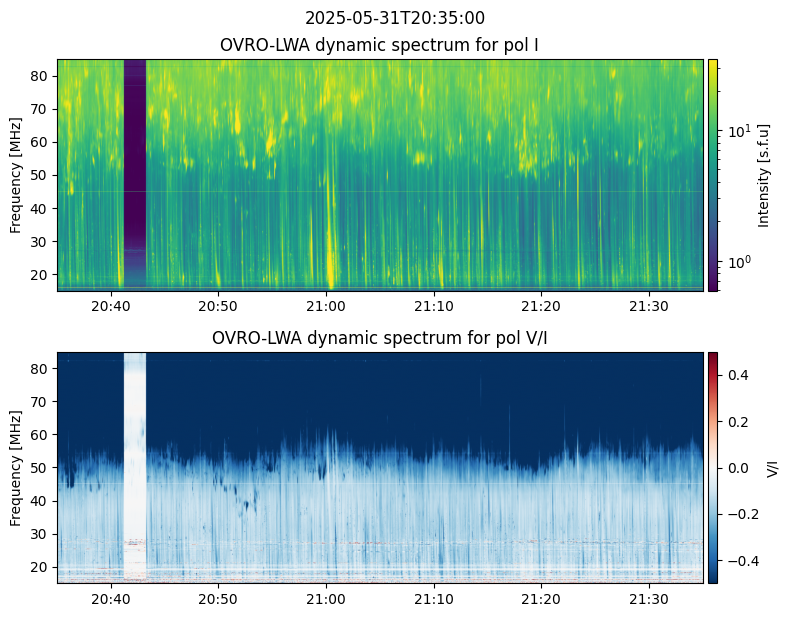Select the 21:00 time tick under the top plot

coord(325,306)
